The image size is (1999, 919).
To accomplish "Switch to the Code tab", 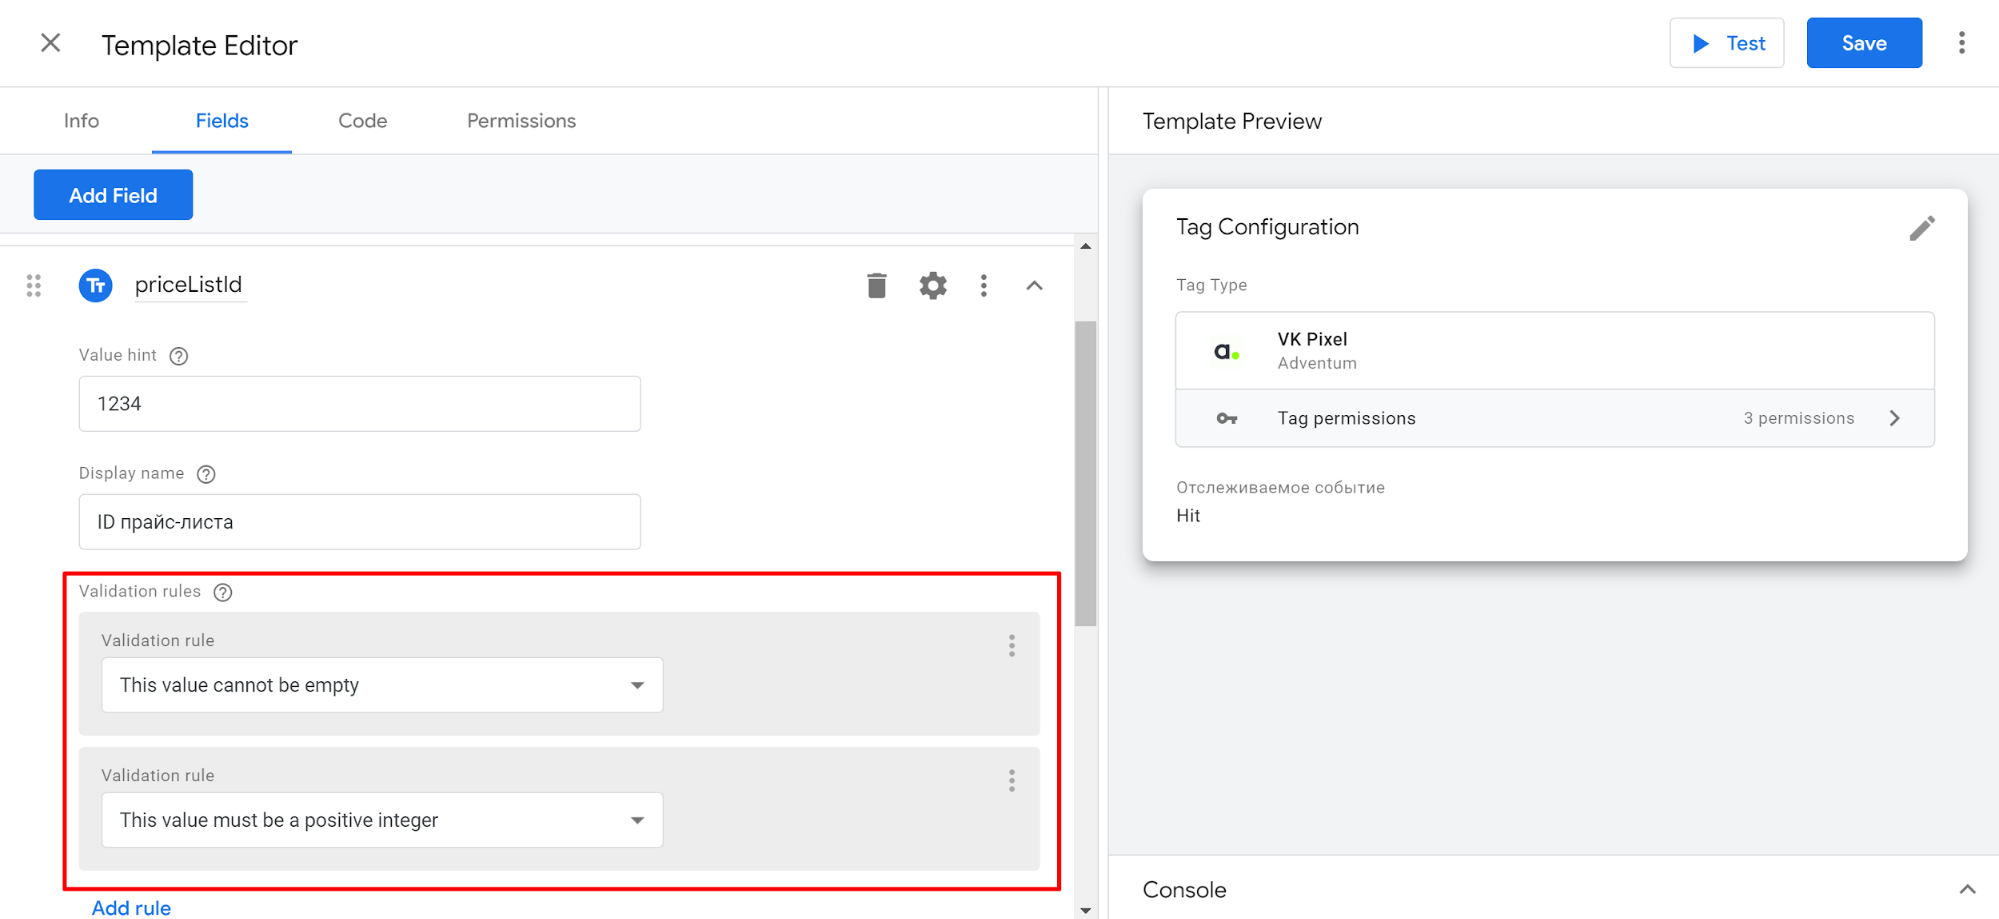I will [362, 121].
